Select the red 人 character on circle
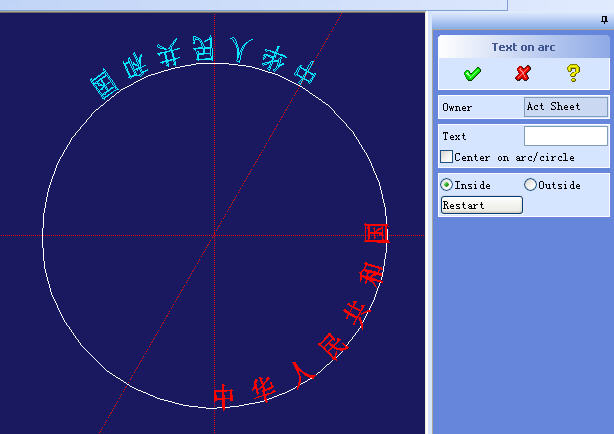The width and height of the screenshot is (614, 434). coord(302,375)
